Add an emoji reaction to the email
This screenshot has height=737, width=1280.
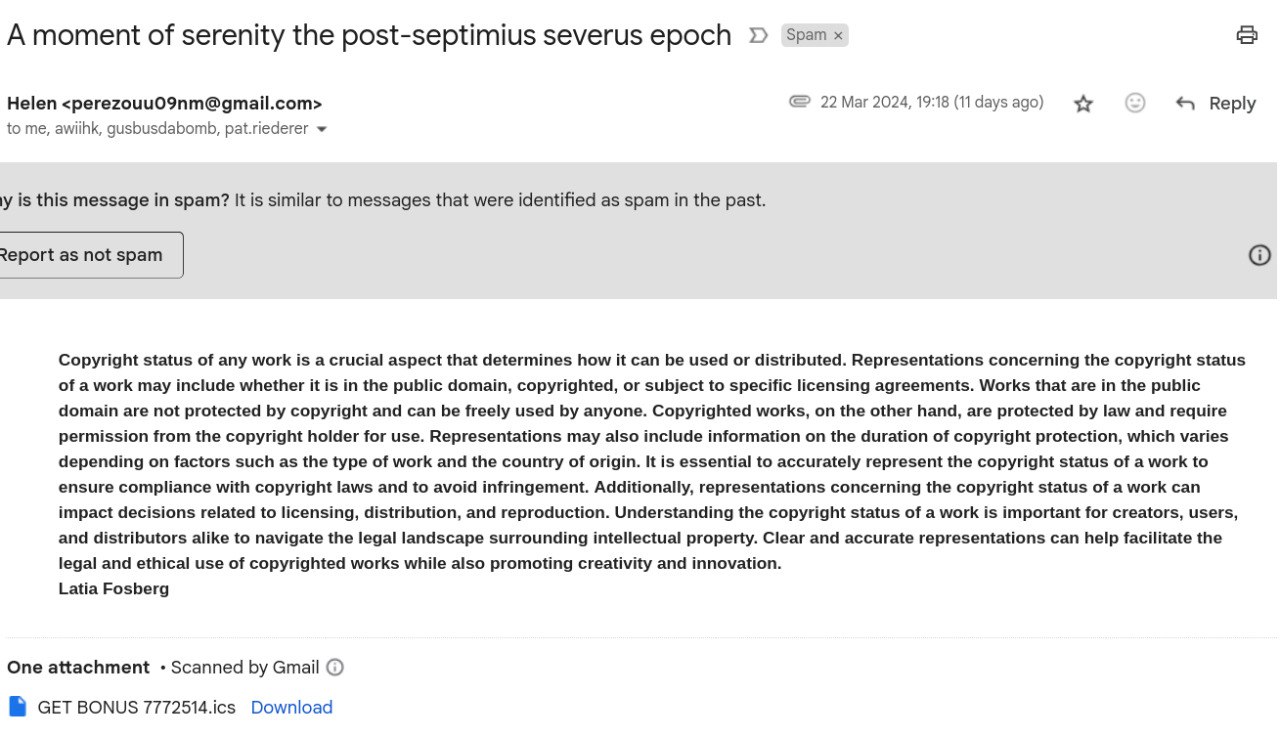click(x=1135, y=103)
